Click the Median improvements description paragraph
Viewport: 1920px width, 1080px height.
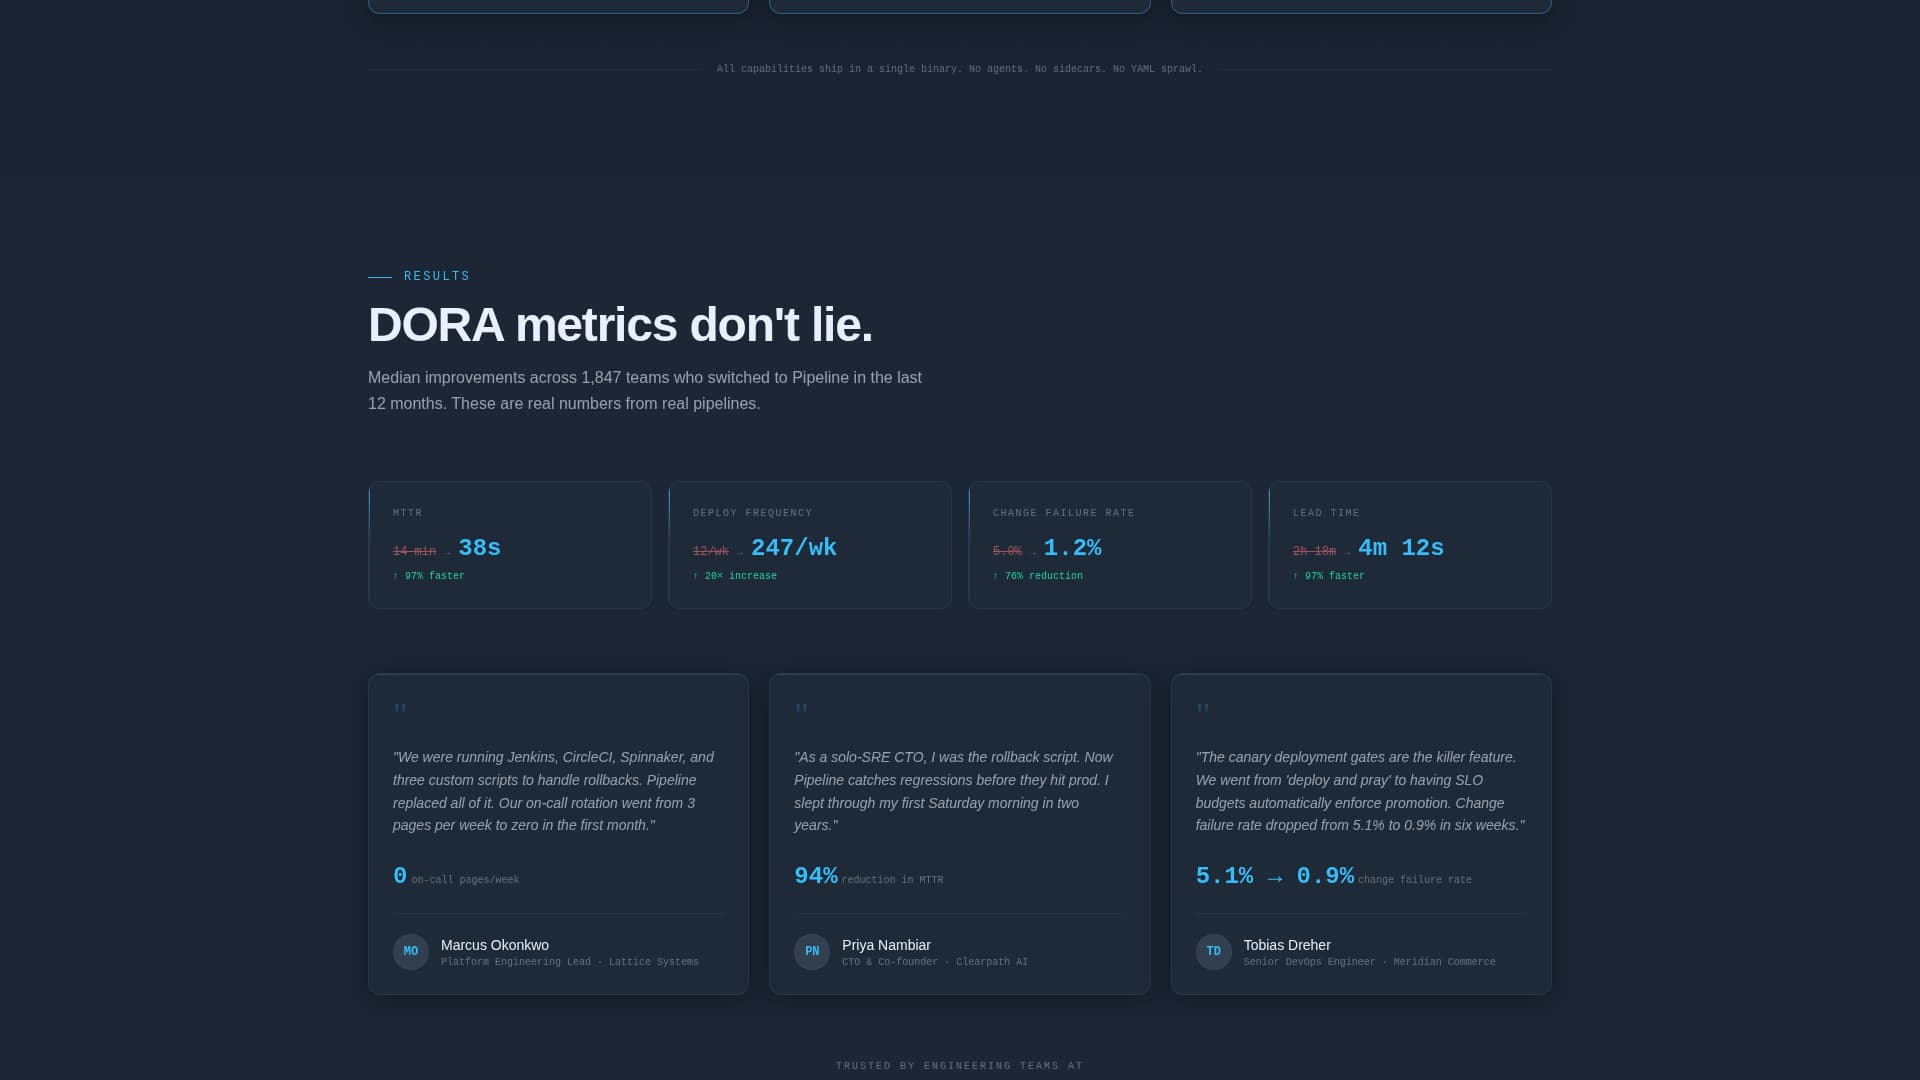645,391
